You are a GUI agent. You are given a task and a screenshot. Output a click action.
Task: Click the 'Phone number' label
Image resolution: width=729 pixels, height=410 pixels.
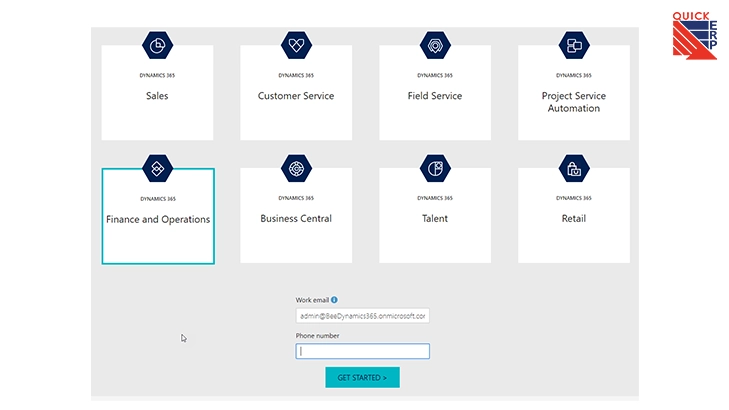tap(318, 336)
